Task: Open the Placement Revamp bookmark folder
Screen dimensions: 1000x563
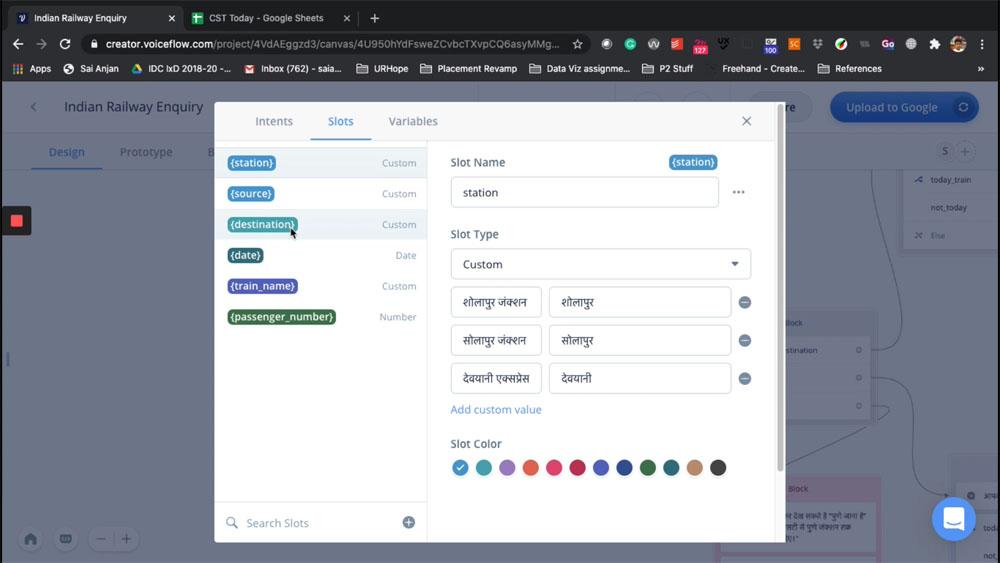Action: point(469,68)
